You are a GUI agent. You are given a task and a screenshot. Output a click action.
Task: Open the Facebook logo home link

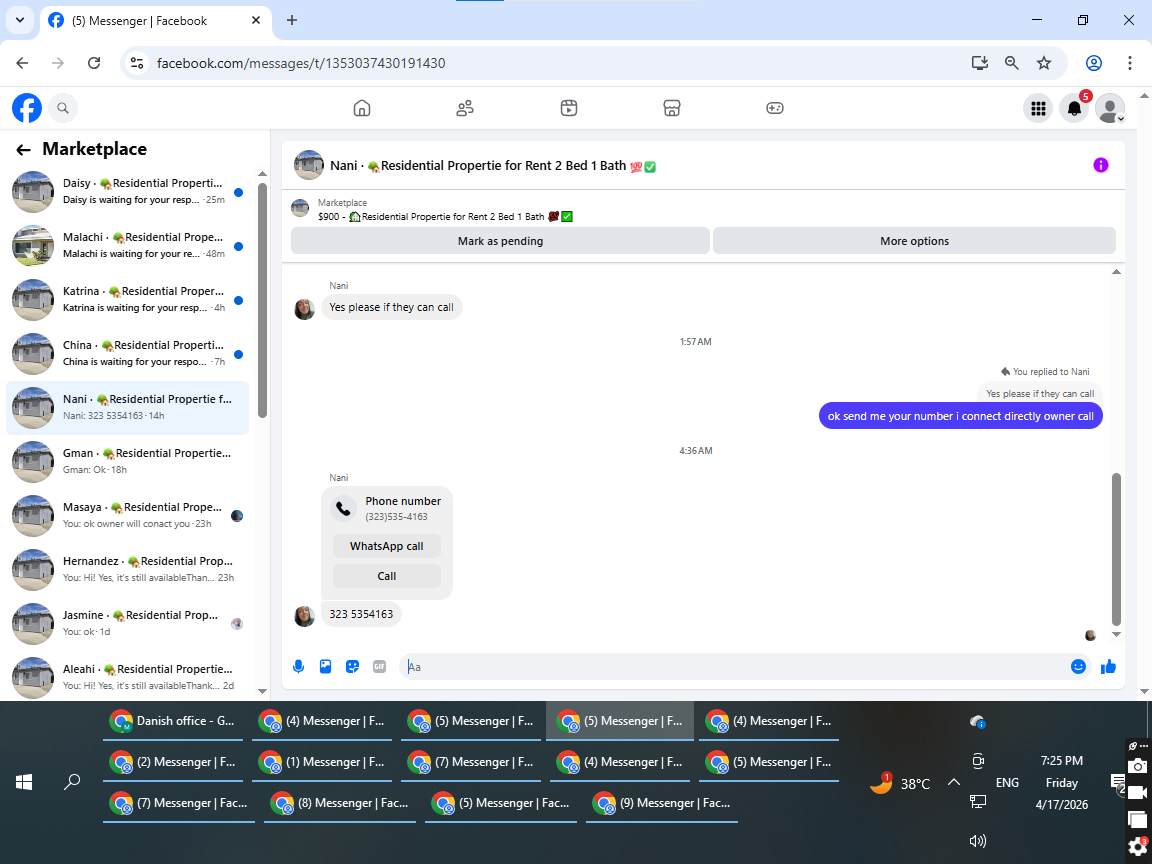tap(26, 108)
